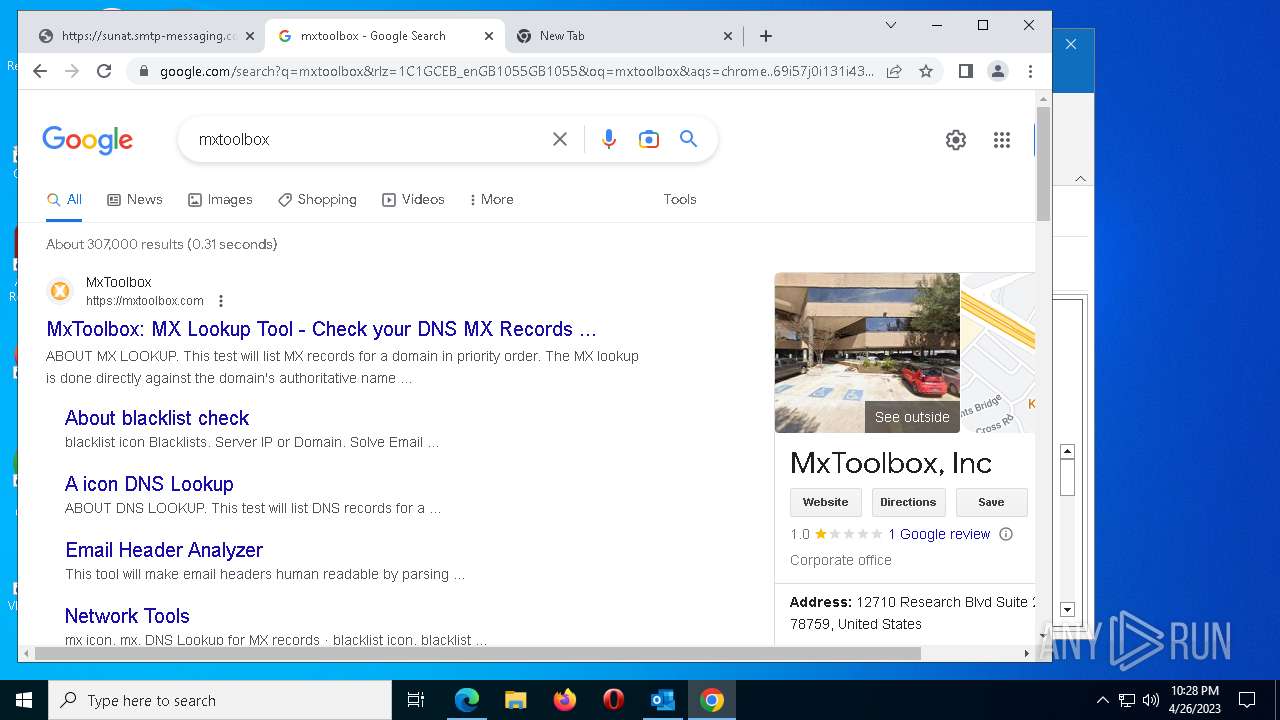Collapse the chevron in the background window
The width and height of the screenshot is (1280, 720).
(1080, 178)
